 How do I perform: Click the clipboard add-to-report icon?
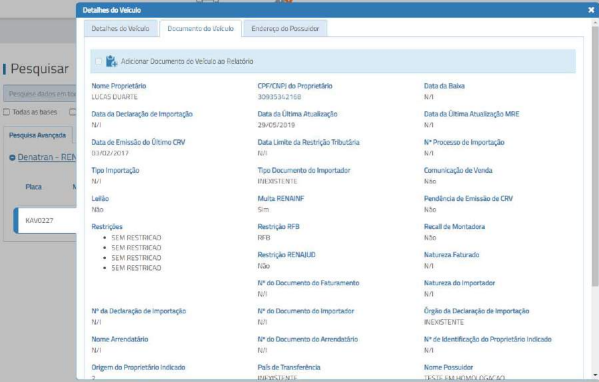click(111, 61)
